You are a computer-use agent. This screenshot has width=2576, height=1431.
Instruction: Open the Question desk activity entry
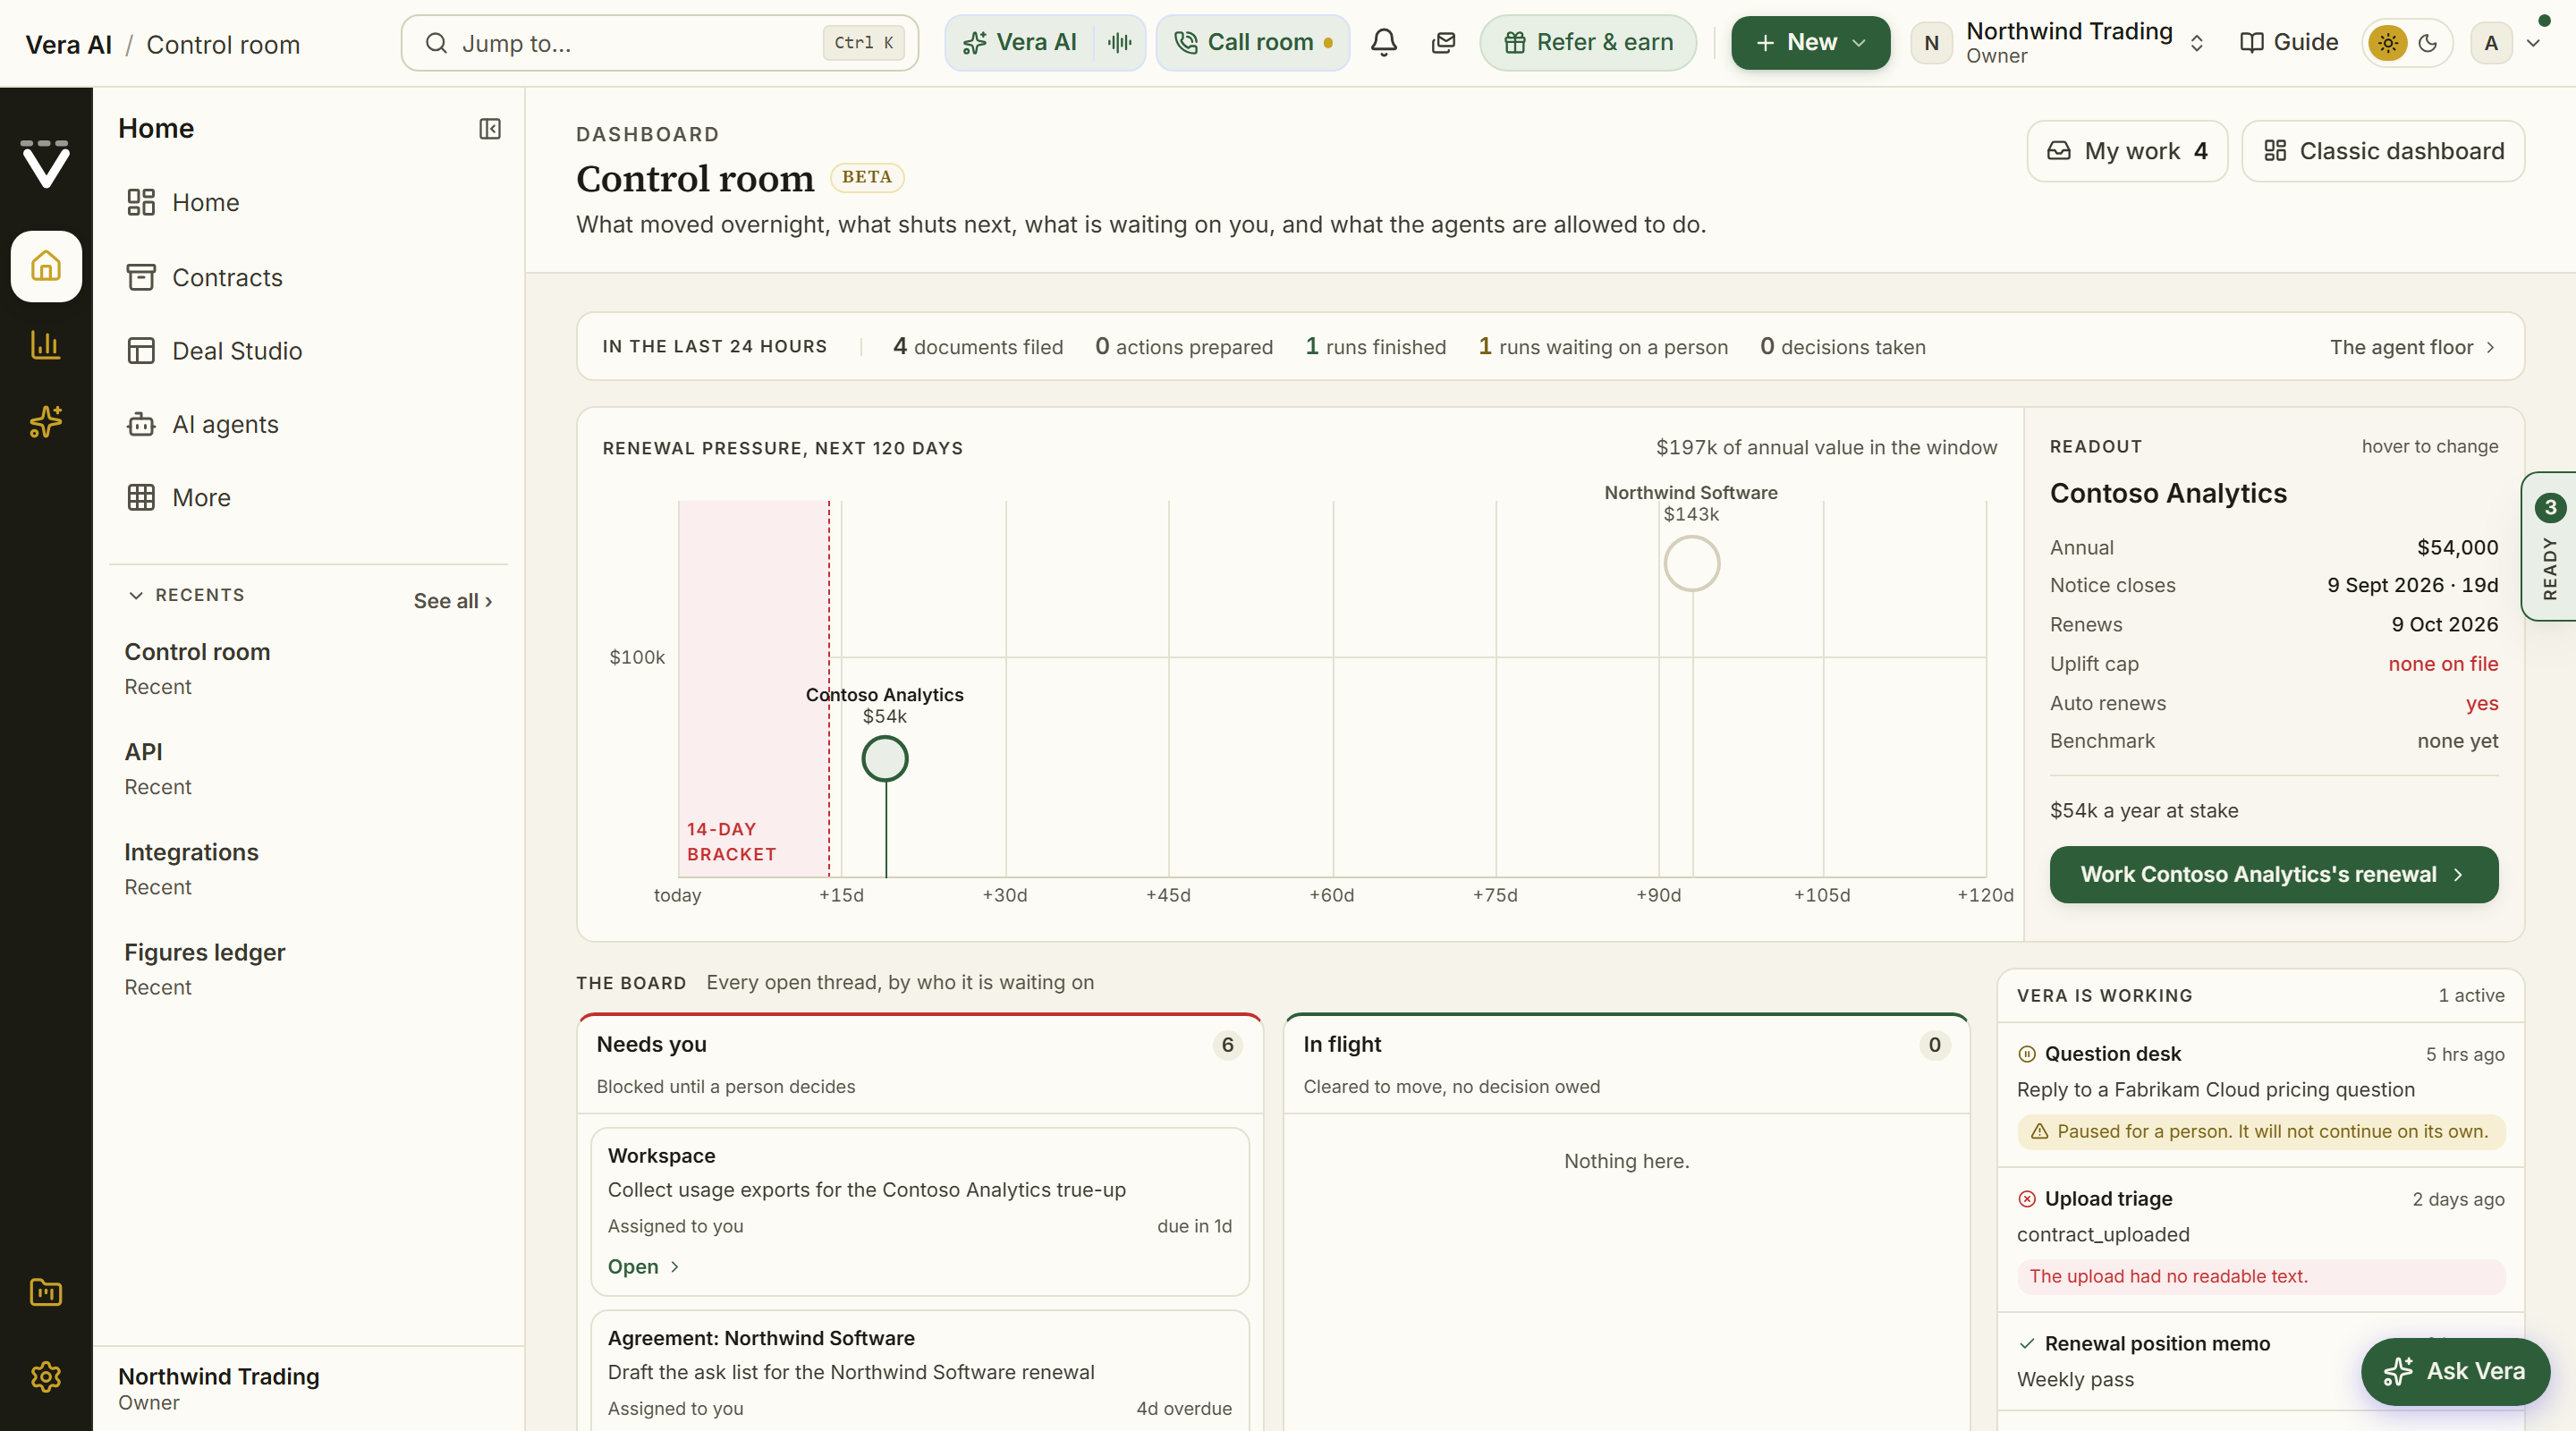click(2261, 1095)
